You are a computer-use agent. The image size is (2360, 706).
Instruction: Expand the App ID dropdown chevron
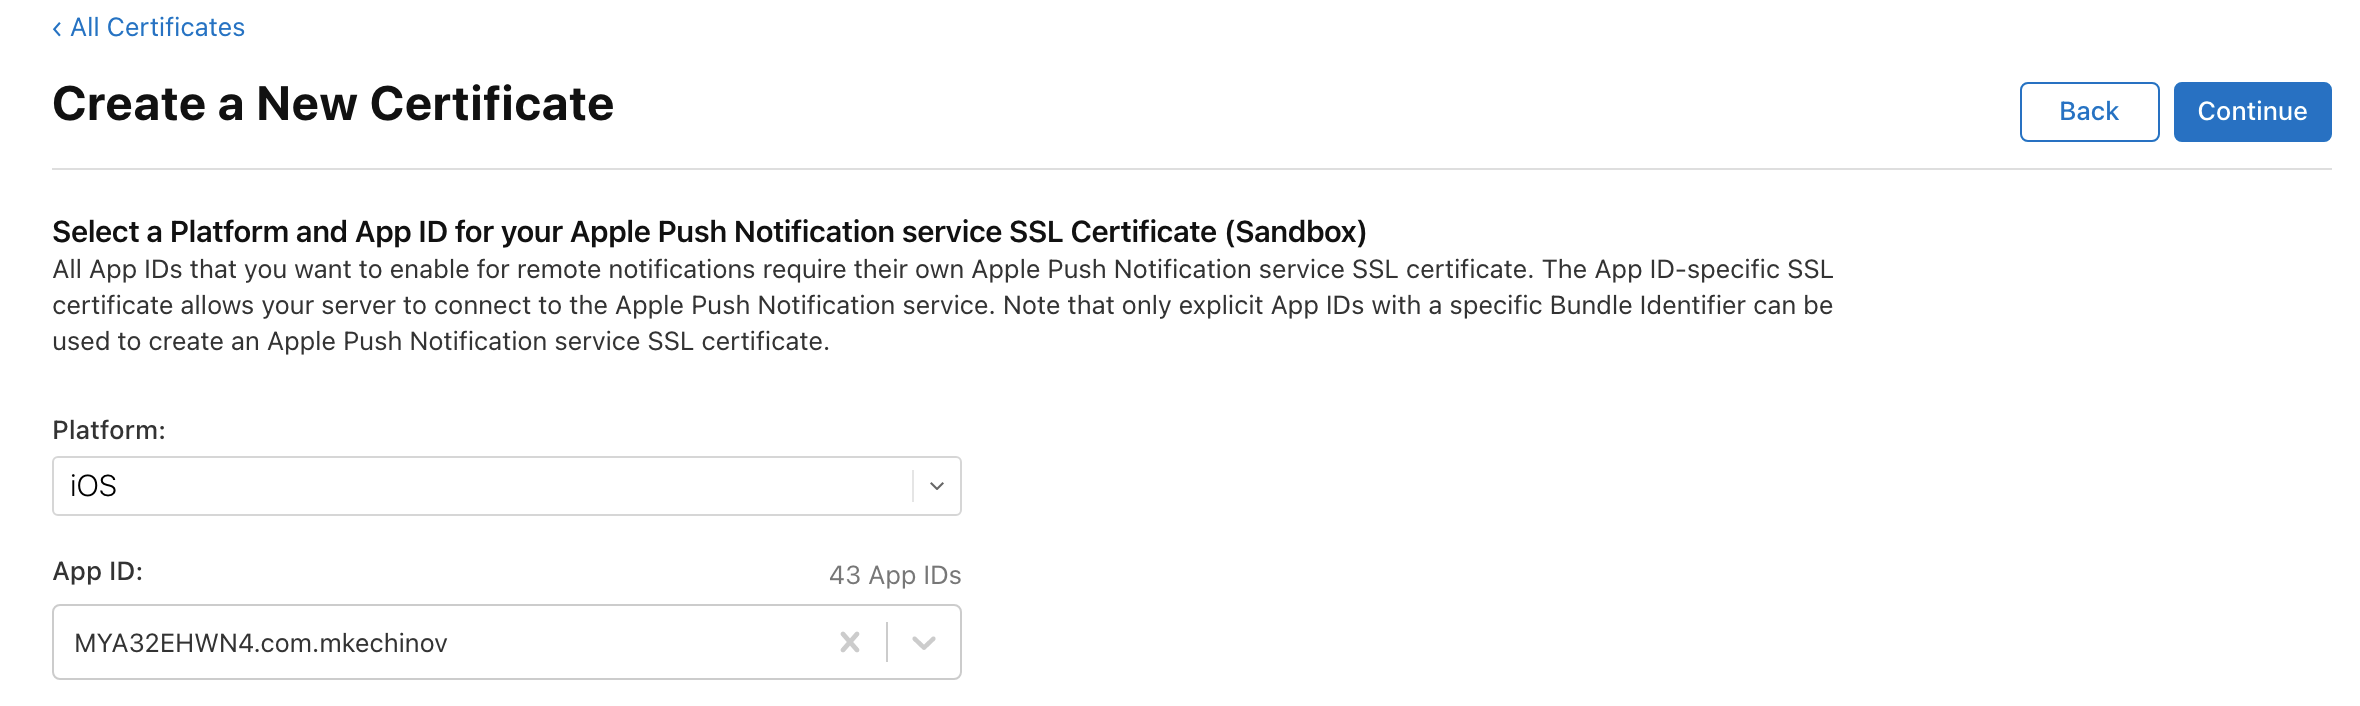click(924, 642)
